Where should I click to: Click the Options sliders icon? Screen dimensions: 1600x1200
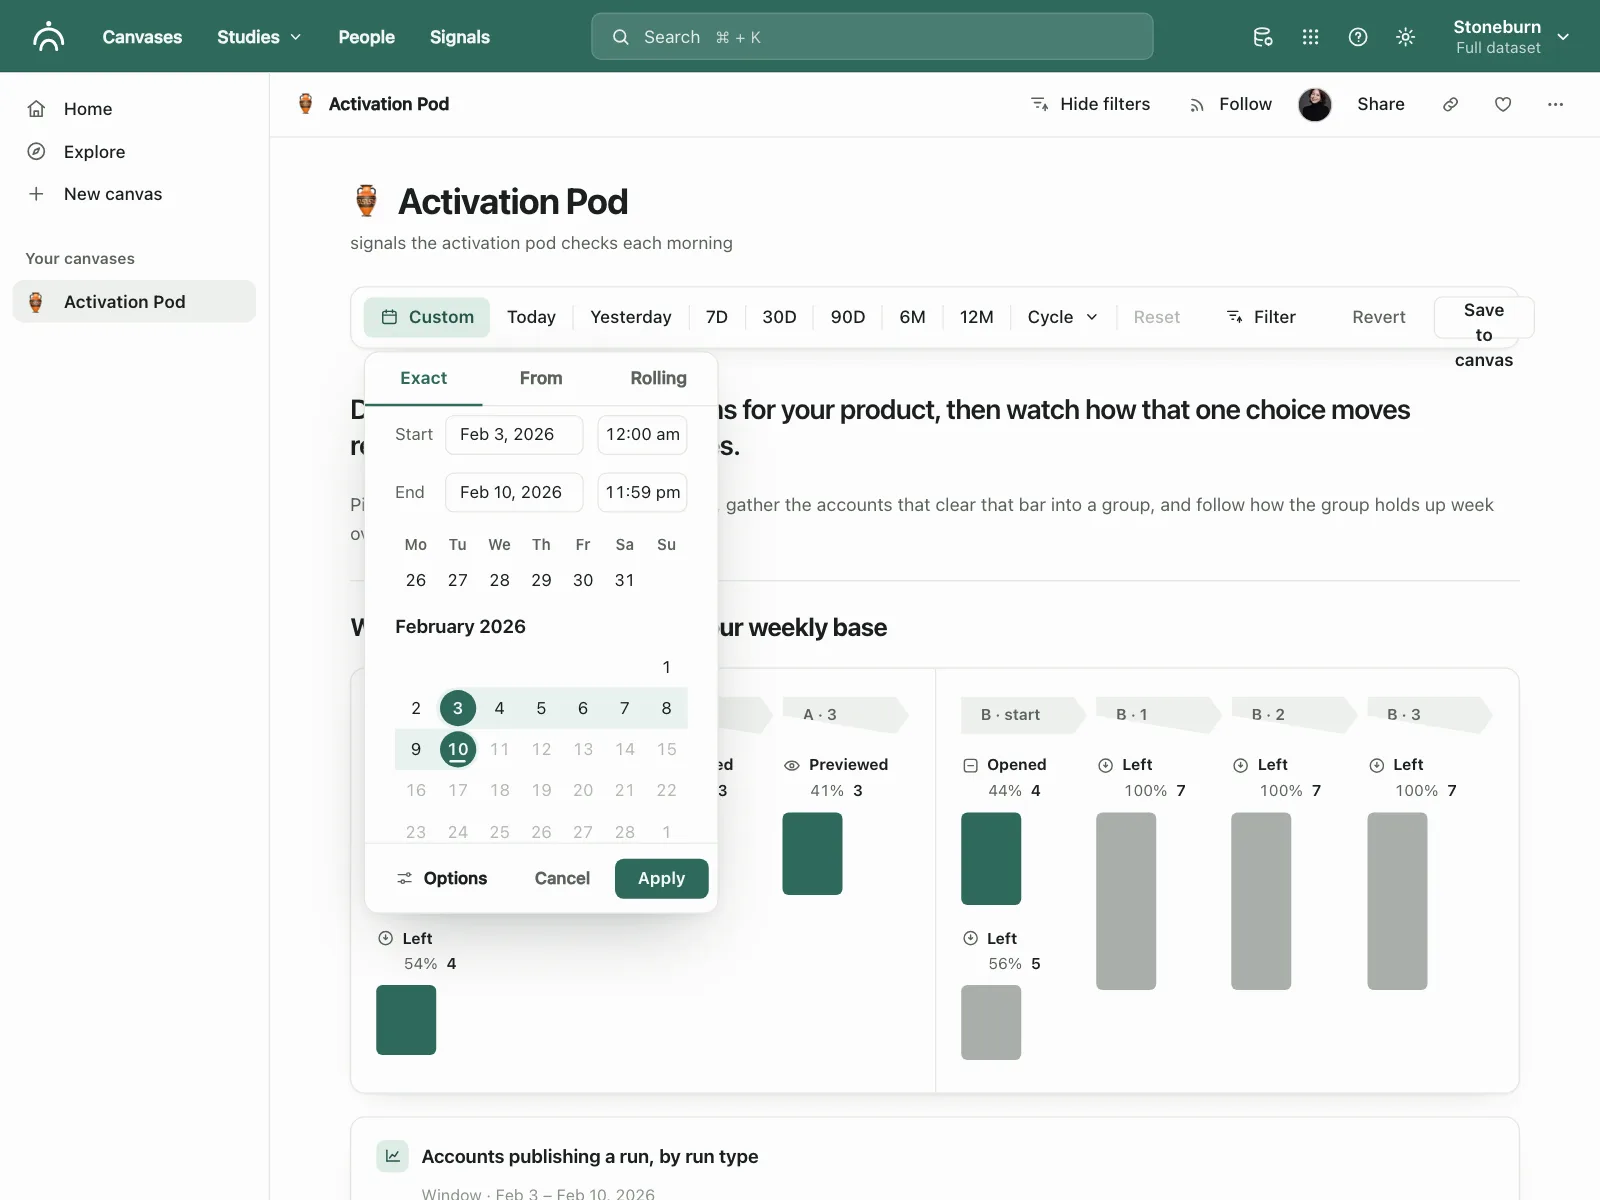405,878
